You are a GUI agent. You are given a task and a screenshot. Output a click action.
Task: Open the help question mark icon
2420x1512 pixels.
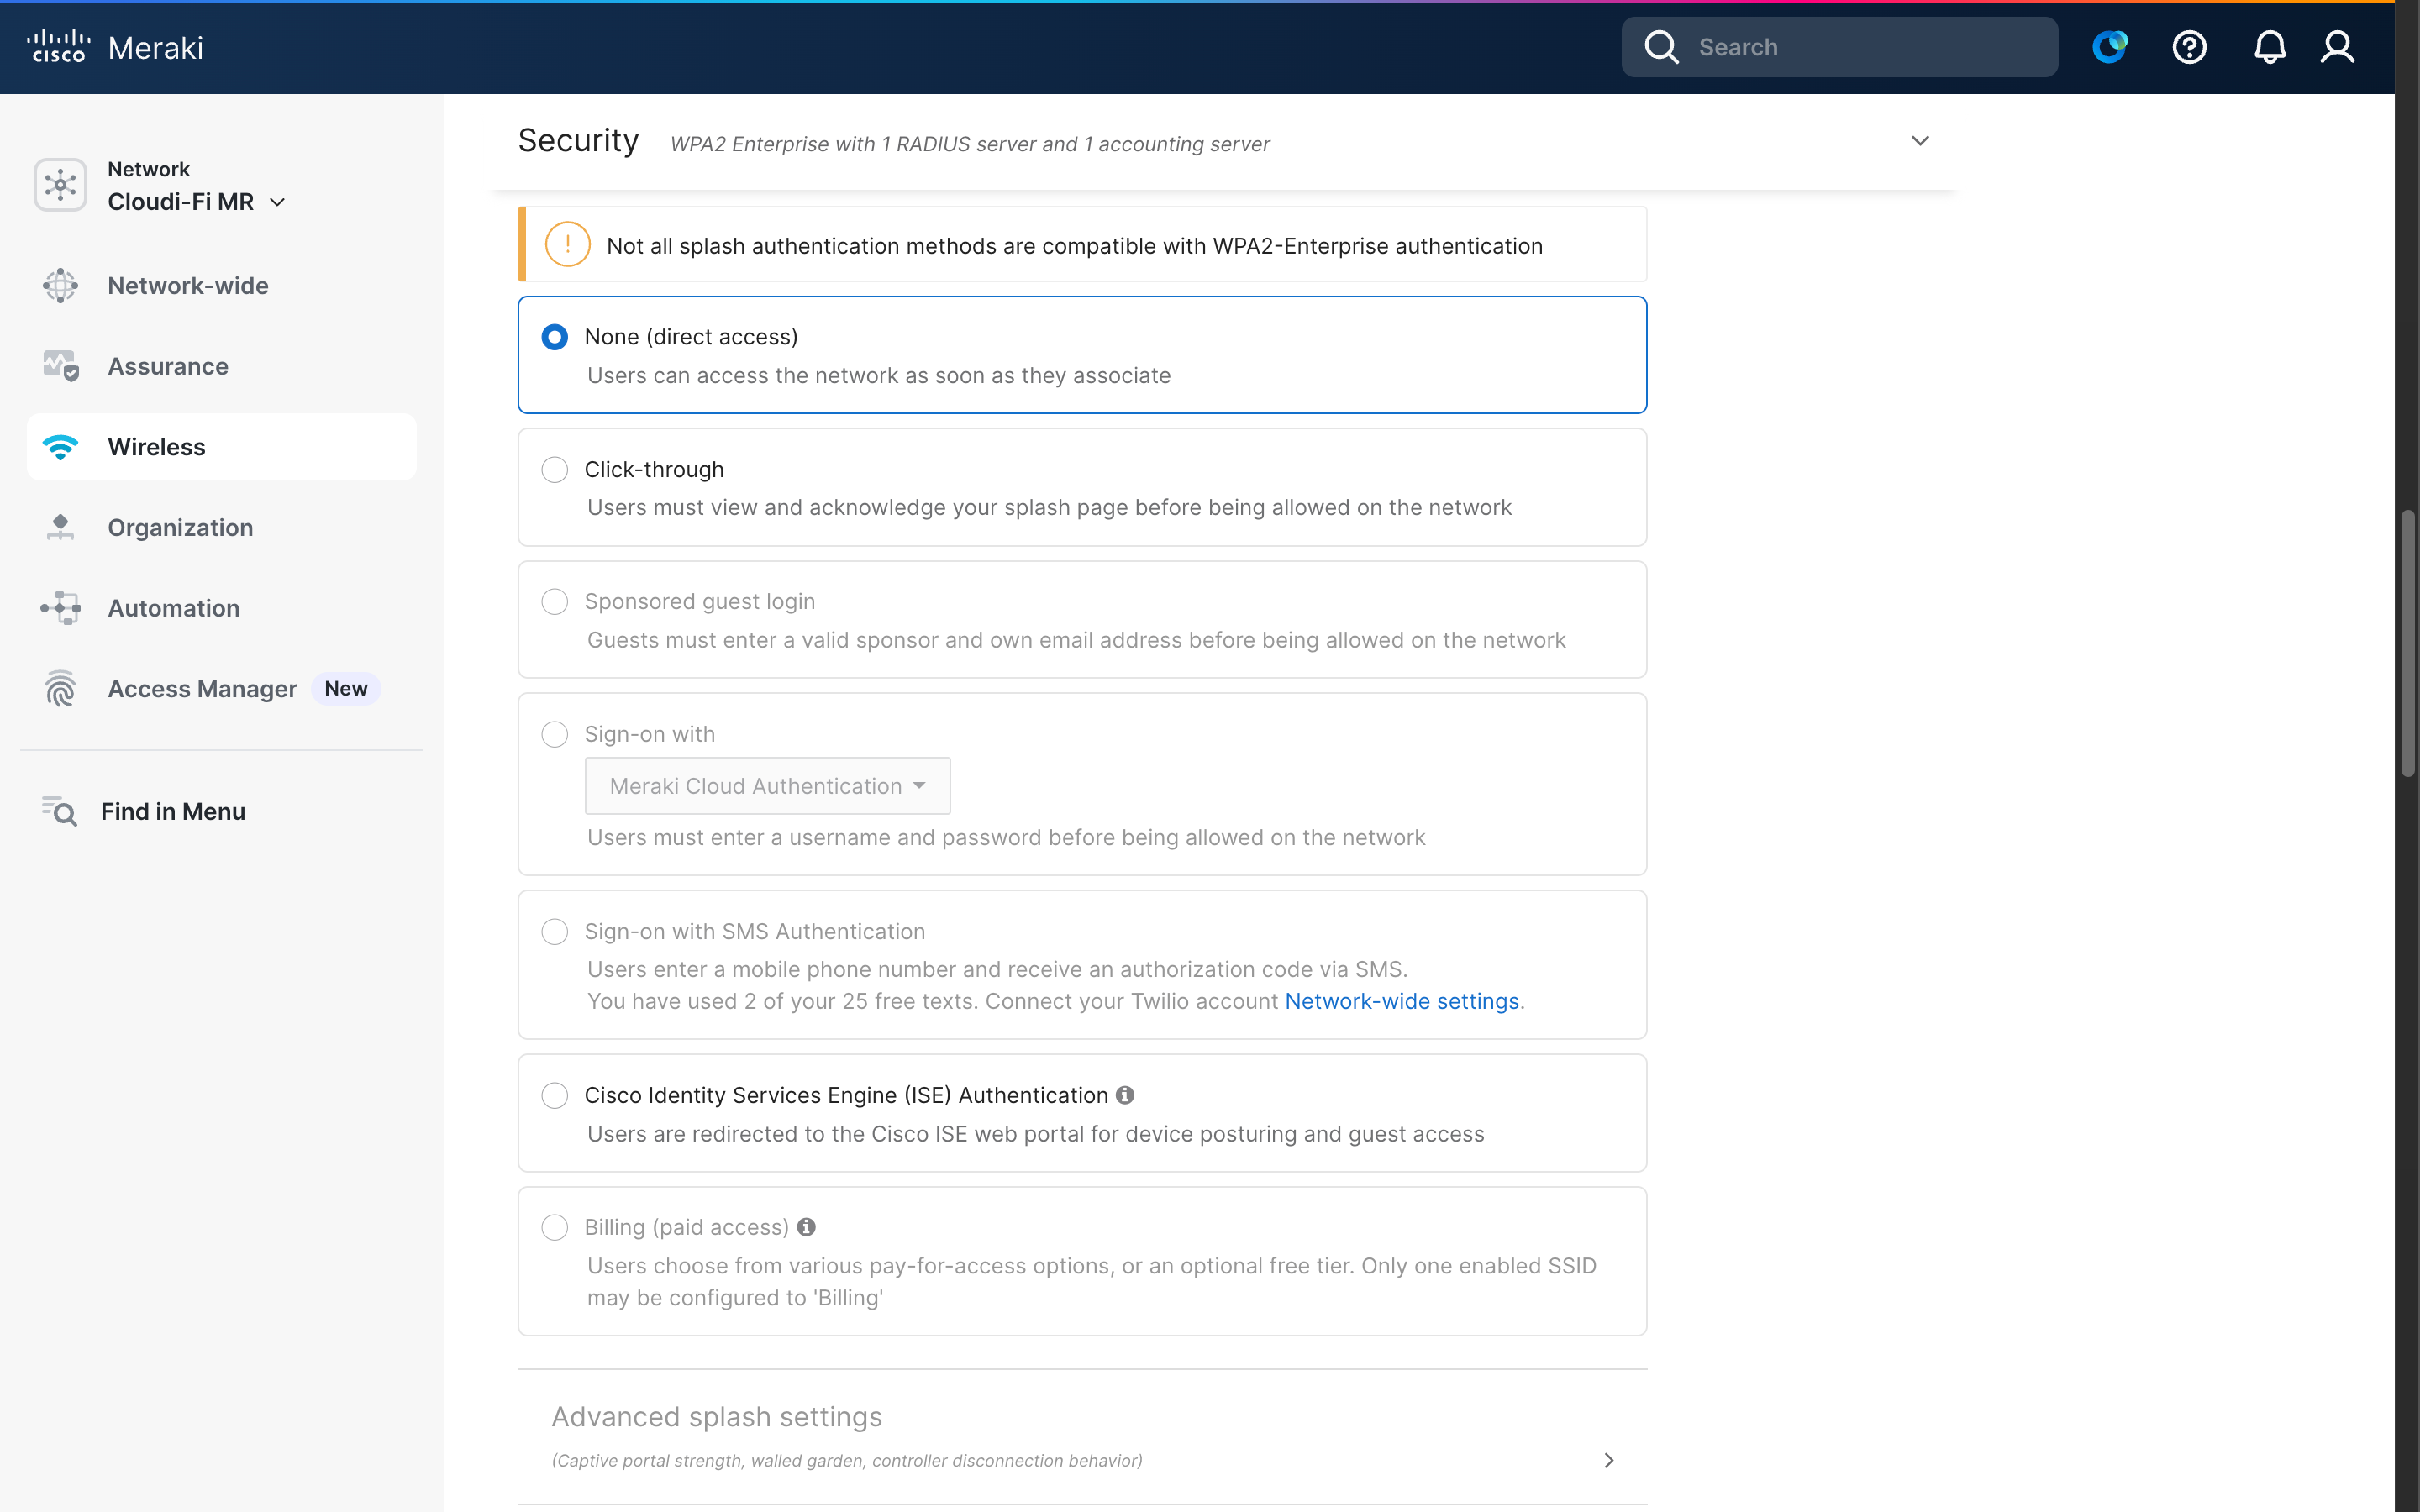pos(2189,47)
